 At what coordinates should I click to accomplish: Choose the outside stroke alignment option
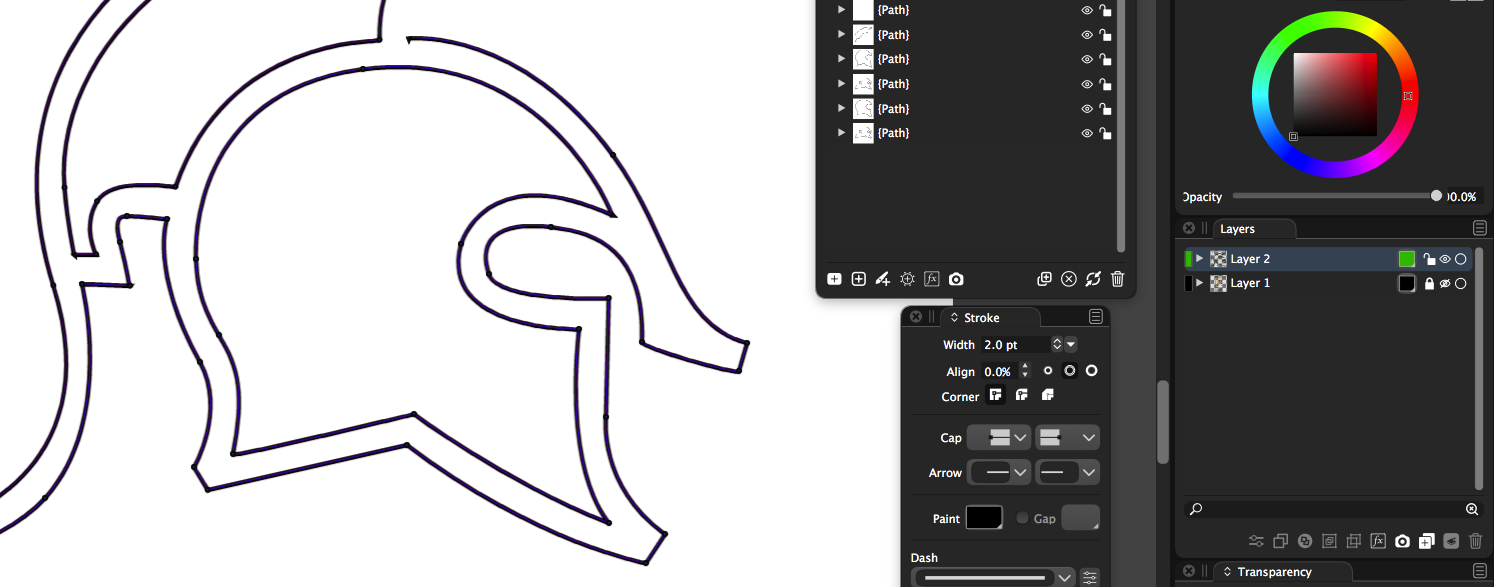point(1092,371)
